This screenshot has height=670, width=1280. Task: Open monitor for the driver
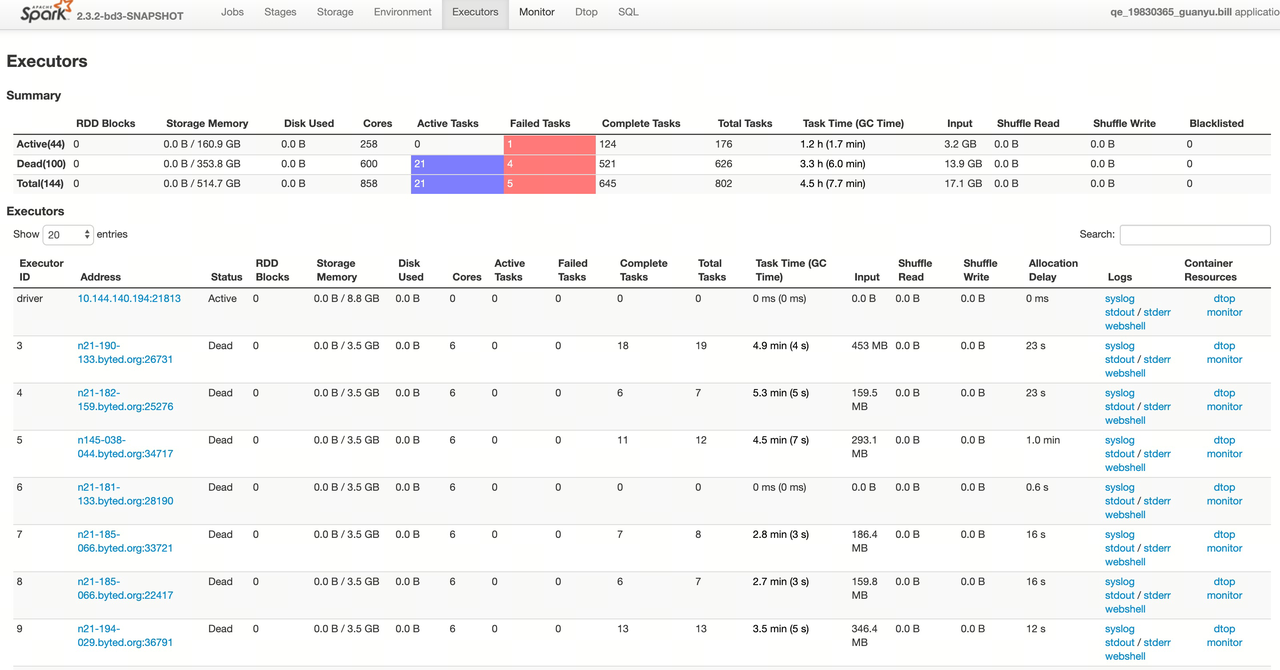(1224, 312)
